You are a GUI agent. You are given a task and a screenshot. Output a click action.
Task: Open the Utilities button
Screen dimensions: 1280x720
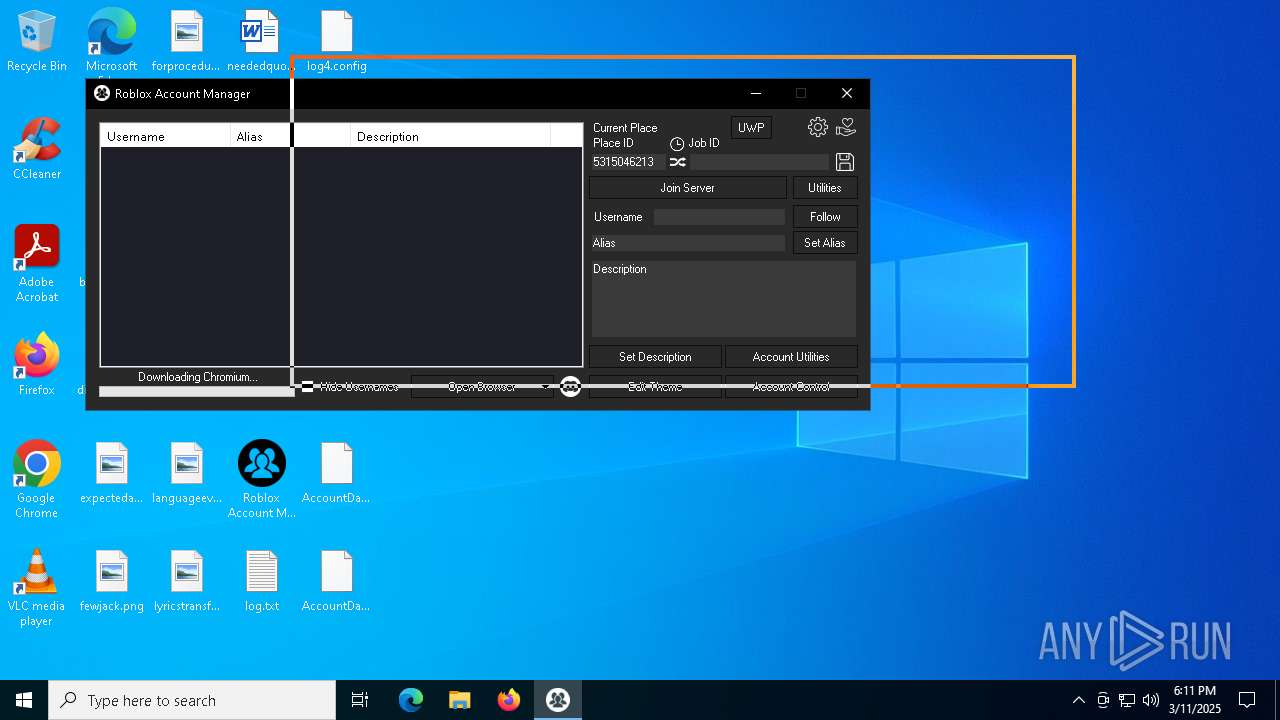(825, 188)
